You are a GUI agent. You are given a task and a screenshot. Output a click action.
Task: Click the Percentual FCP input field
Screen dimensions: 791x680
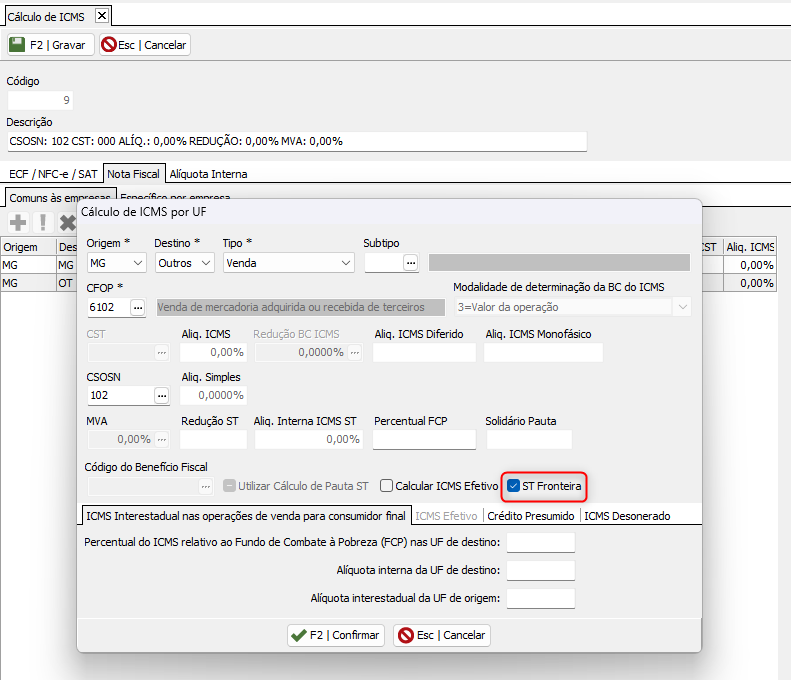(x=425, y=439)
